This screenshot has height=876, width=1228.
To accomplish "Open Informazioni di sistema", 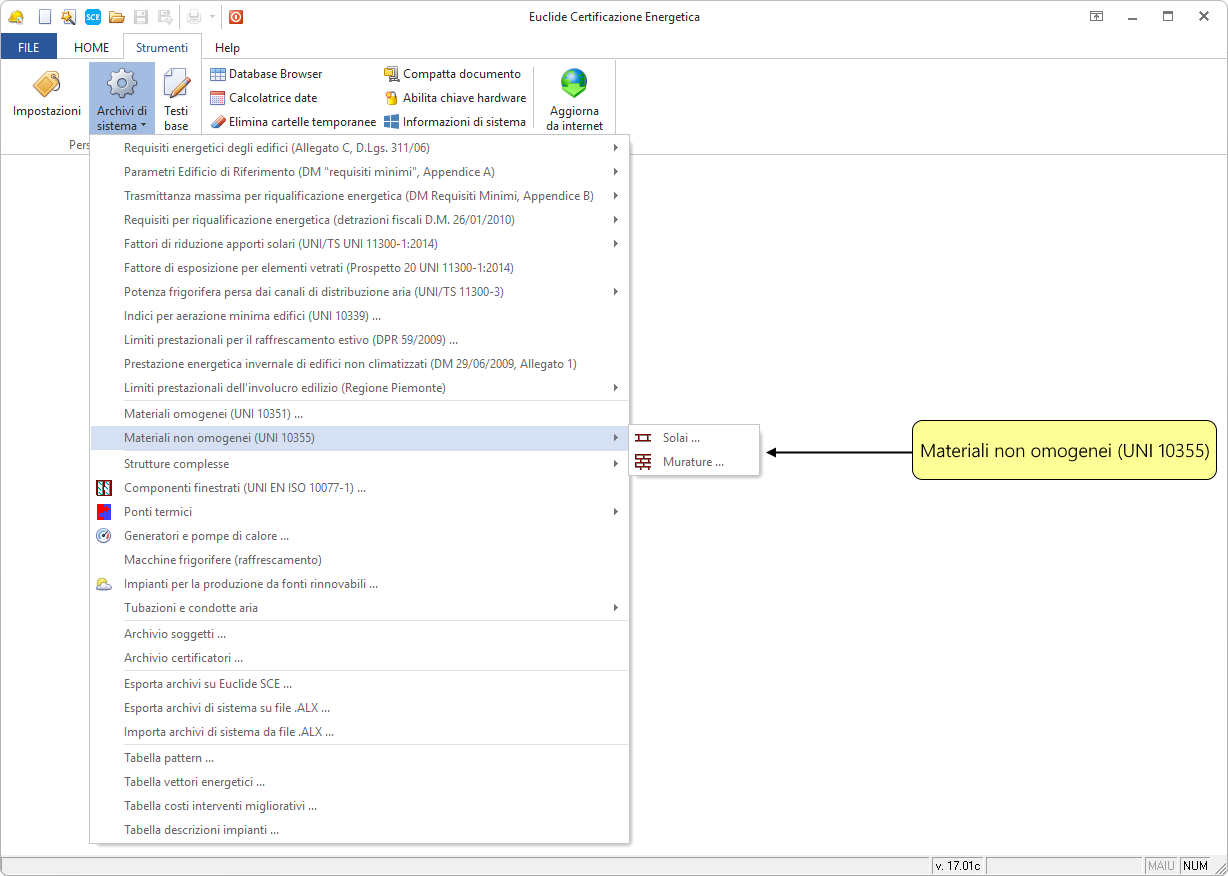I will [455, 122].
